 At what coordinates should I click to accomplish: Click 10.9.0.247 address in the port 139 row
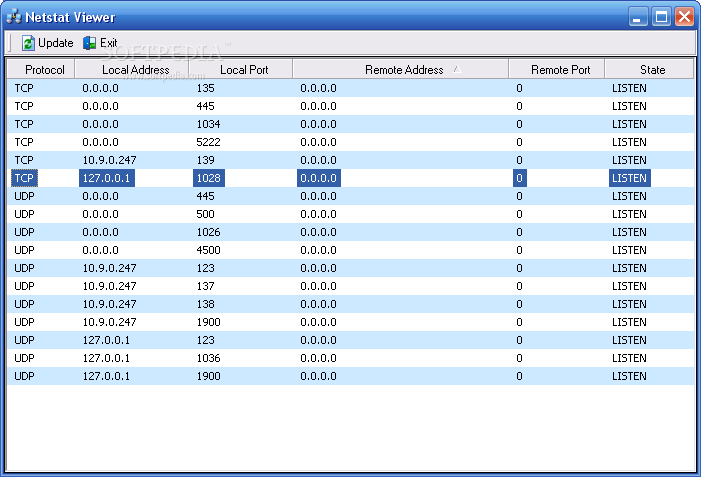[110, 160]
